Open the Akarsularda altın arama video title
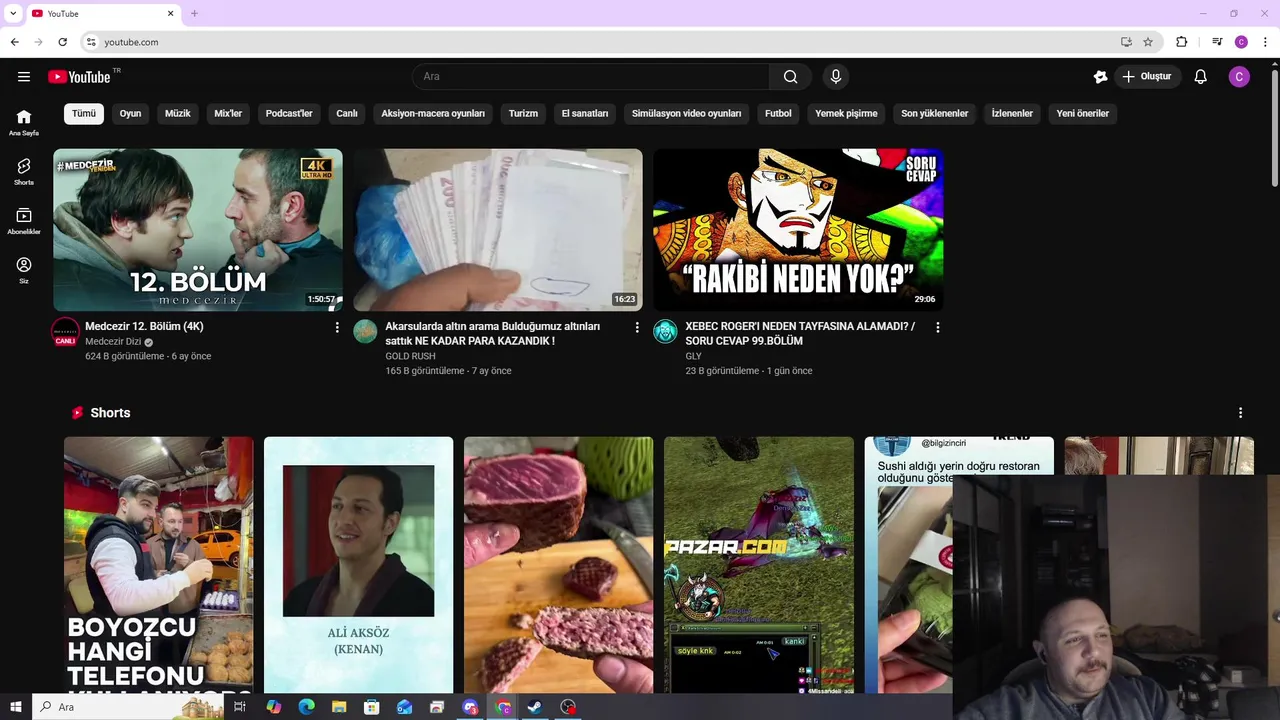1280x720 pixels. pos(493,334)
